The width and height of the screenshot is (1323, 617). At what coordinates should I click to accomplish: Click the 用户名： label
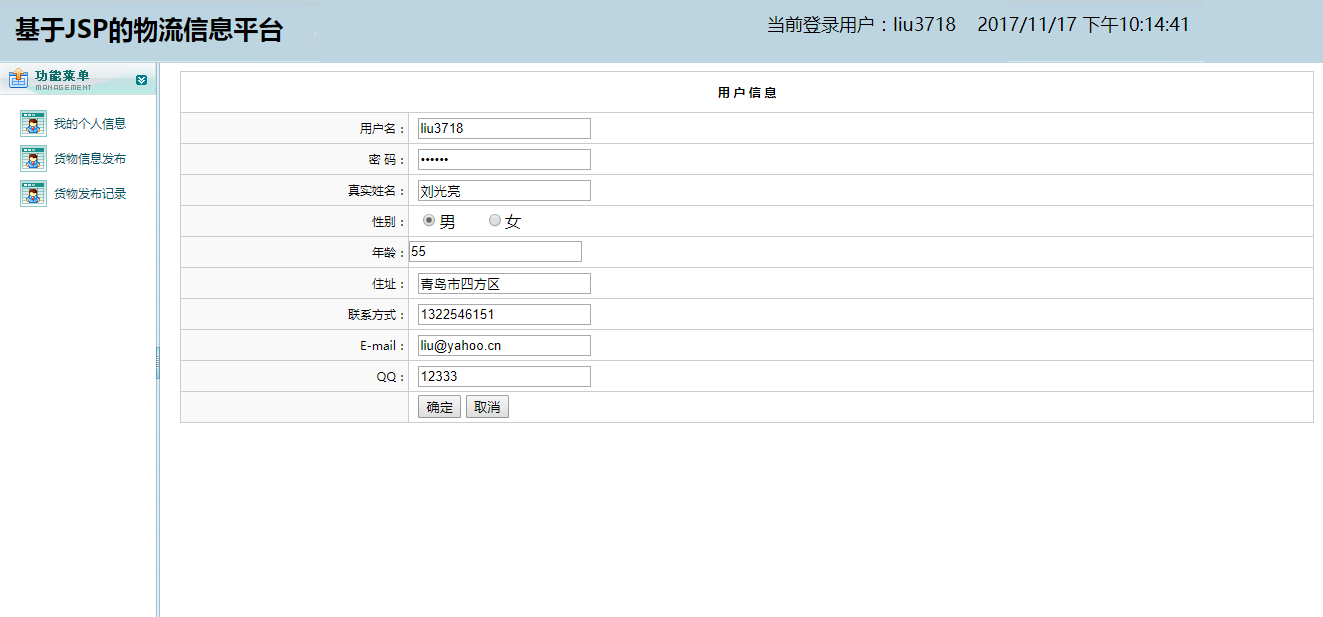(x=383, y=129)
